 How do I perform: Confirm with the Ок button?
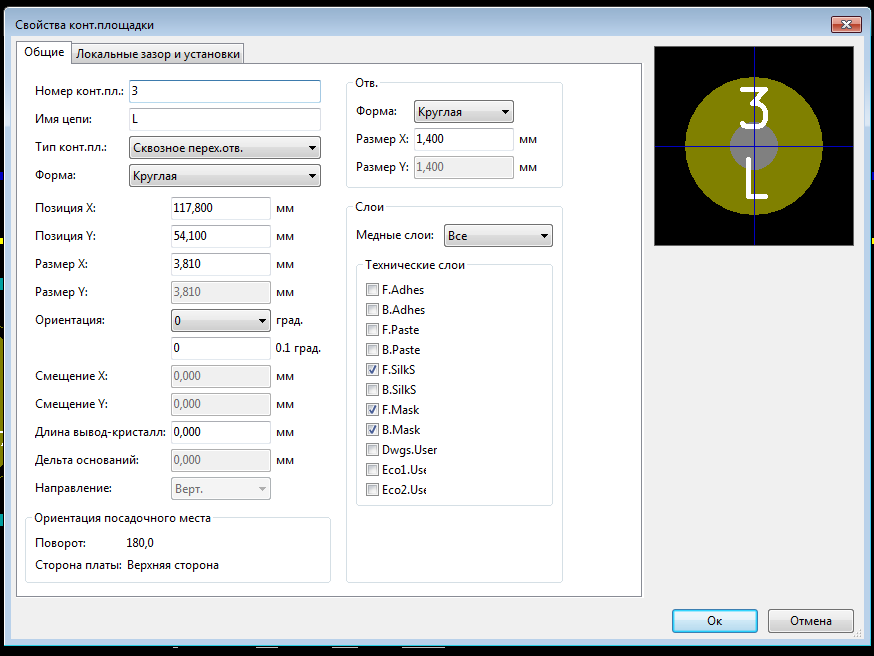(x=715, y=621)
